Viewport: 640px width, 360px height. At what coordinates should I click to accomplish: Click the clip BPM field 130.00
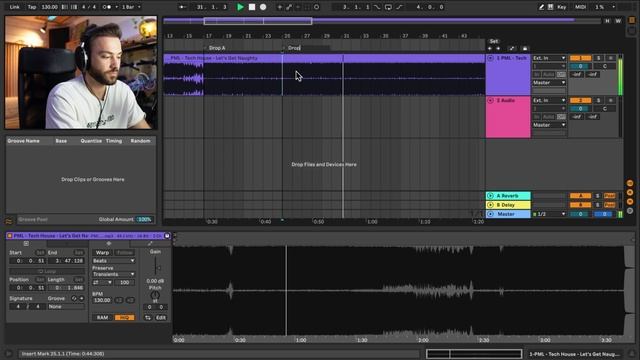pyautogui.click(x=102, y=300)
